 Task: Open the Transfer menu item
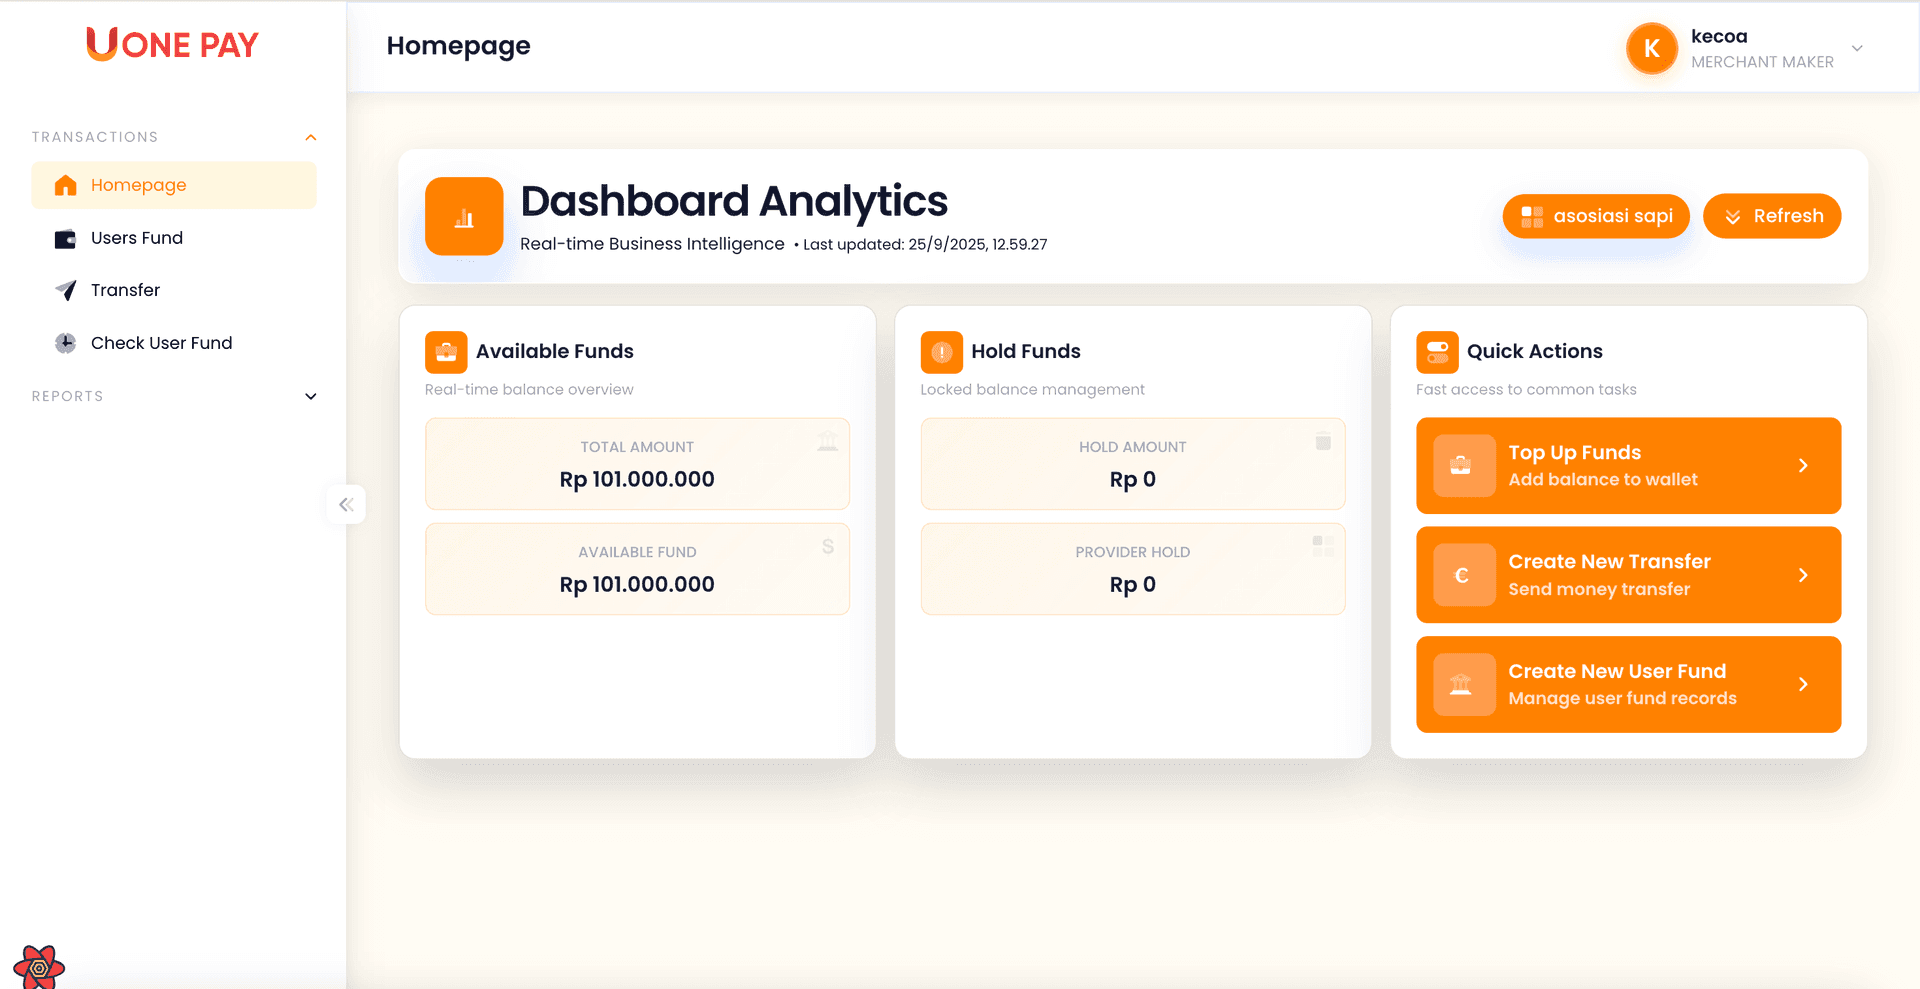click(125, 290)
